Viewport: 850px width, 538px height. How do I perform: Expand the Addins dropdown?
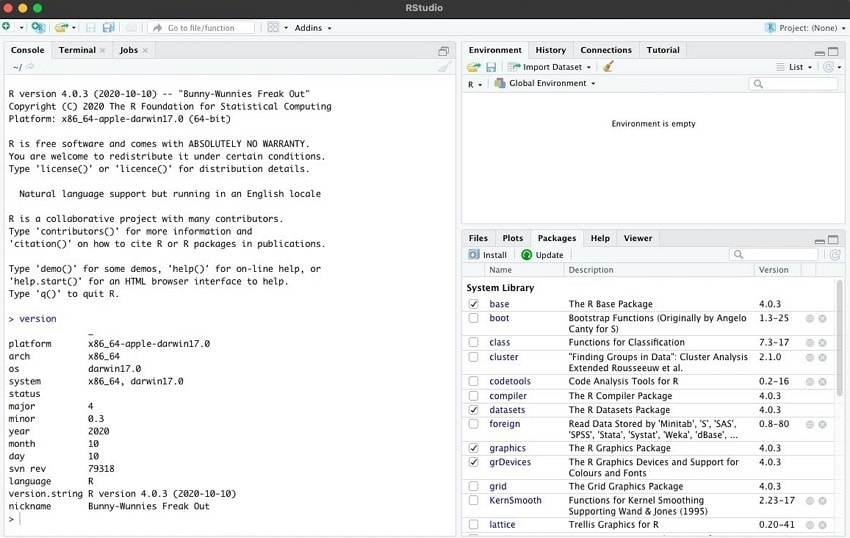coord(313,28)
